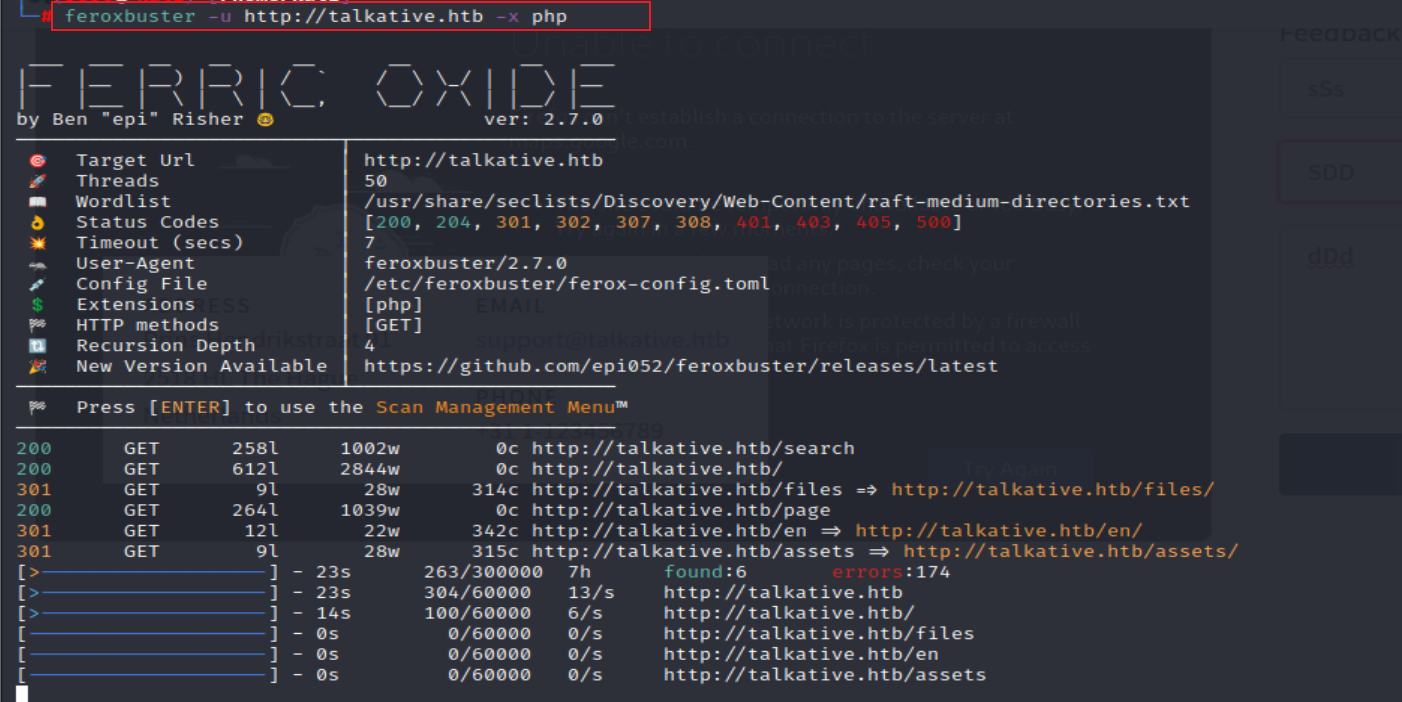This screenshot has width=1402, height=702.
Task: Click the explosion emoji beside Timeout (secs)
Action: [x=38, y=243]
